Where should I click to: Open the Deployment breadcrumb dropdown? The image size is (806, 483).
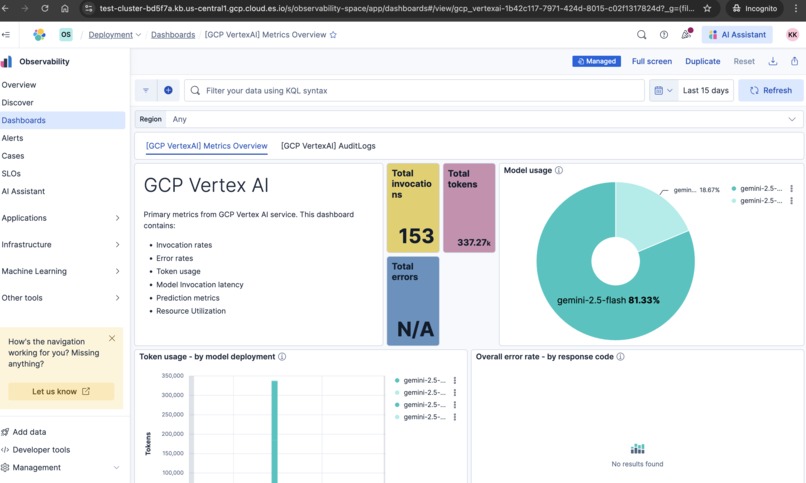(x=115, y=35)
